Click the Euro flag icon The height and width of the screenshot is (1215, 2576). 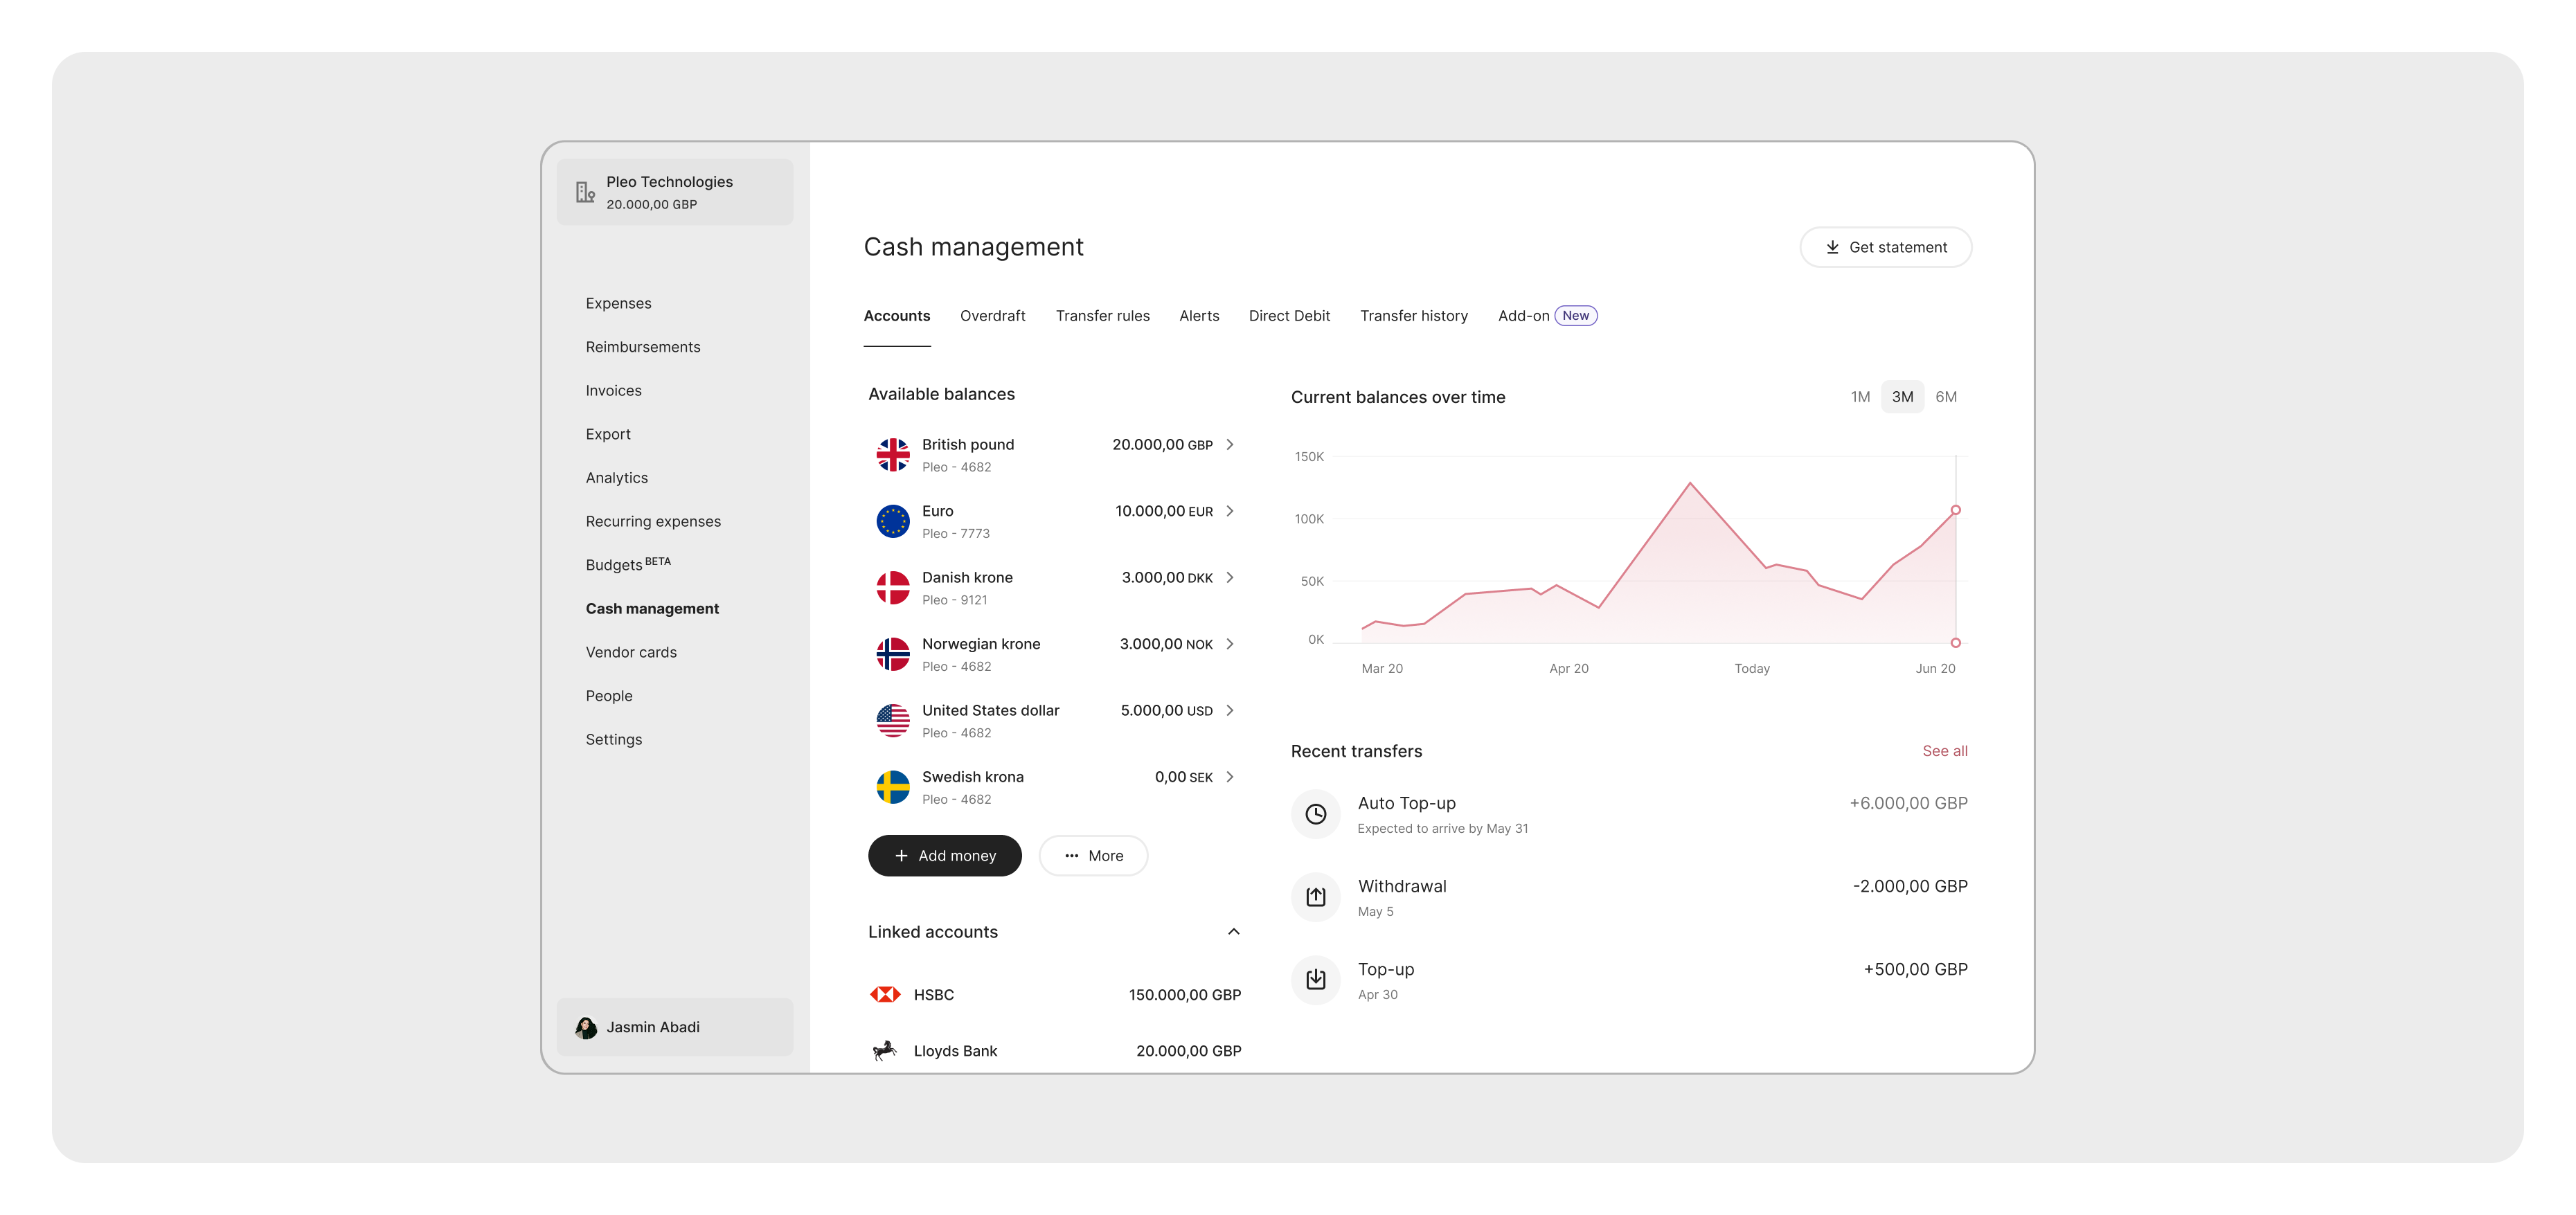(x=892, y=521)
